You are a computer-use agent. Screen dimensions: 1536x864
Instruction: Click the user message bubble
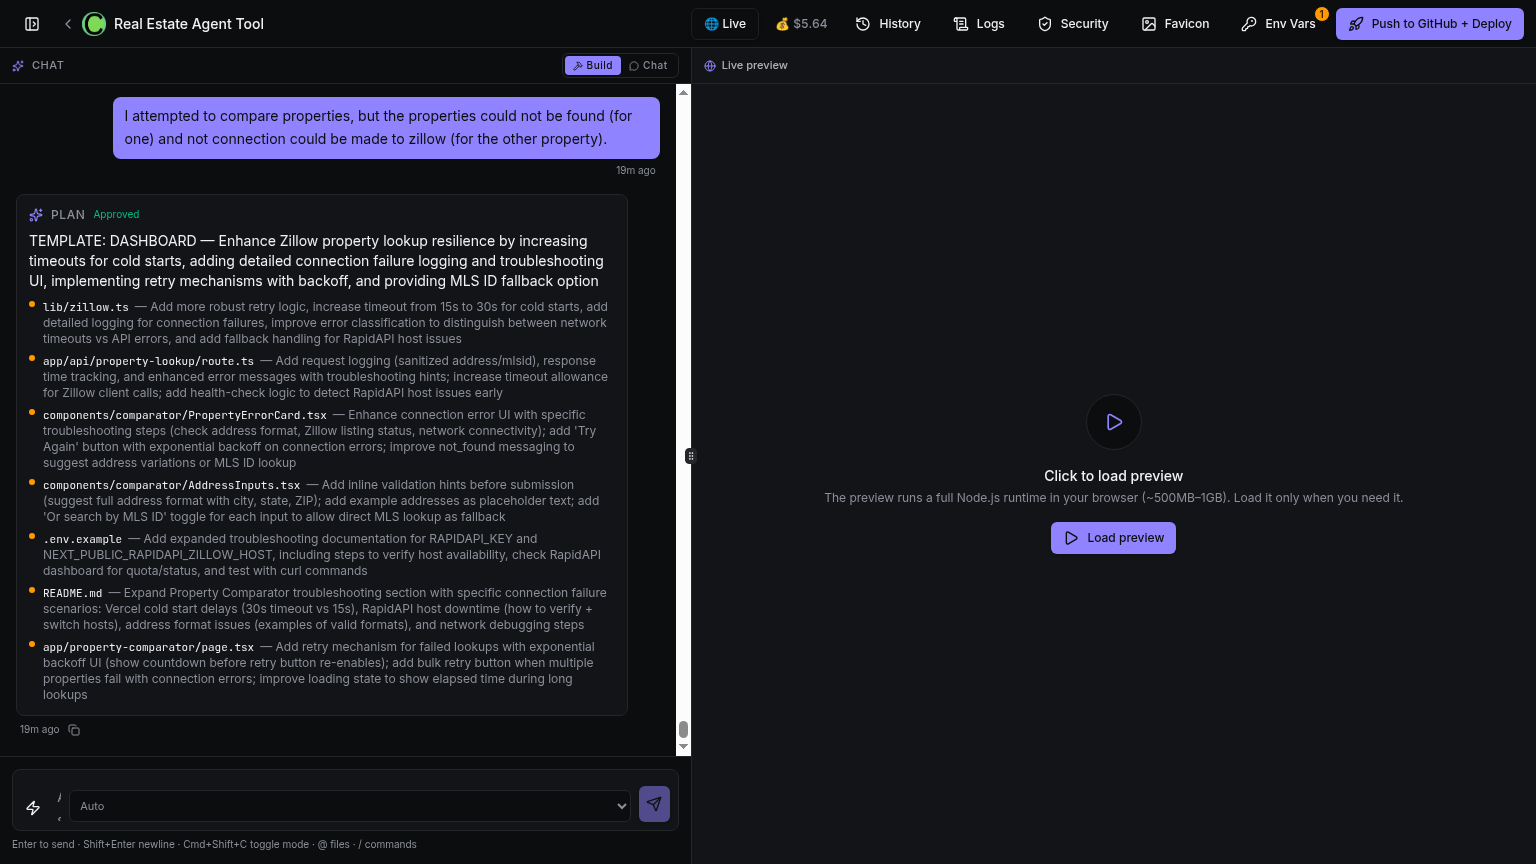click(x=386, y=128)
